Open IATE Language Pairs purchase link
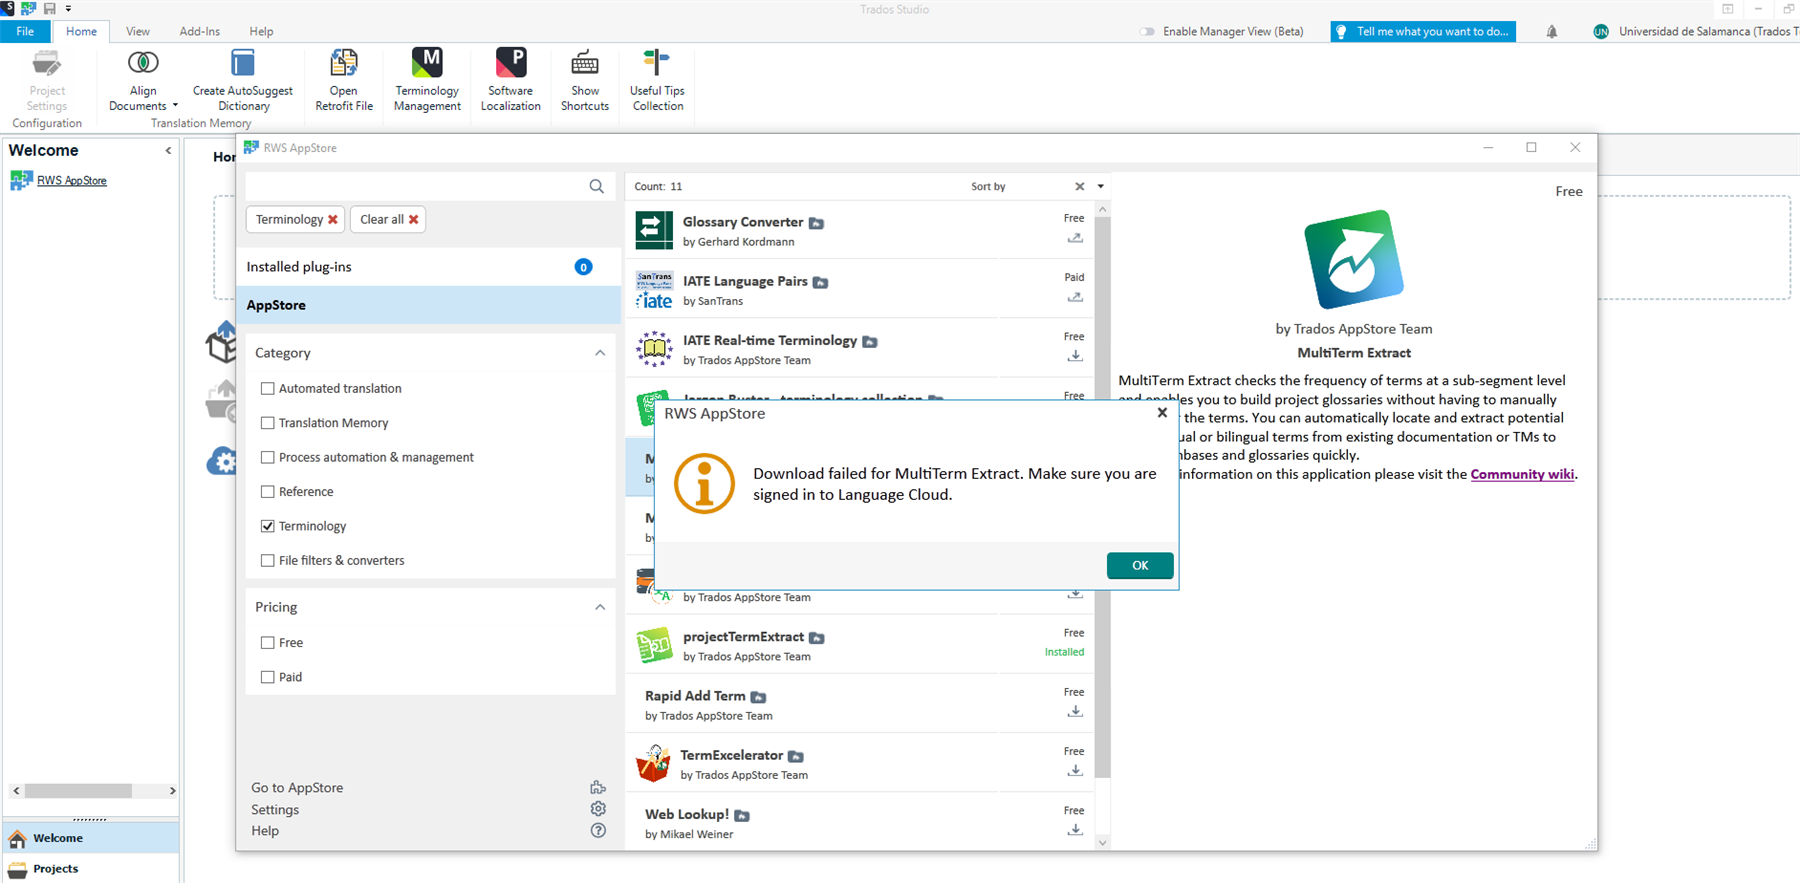This screenshot has width=1800, height=883. click(1075, 297)
